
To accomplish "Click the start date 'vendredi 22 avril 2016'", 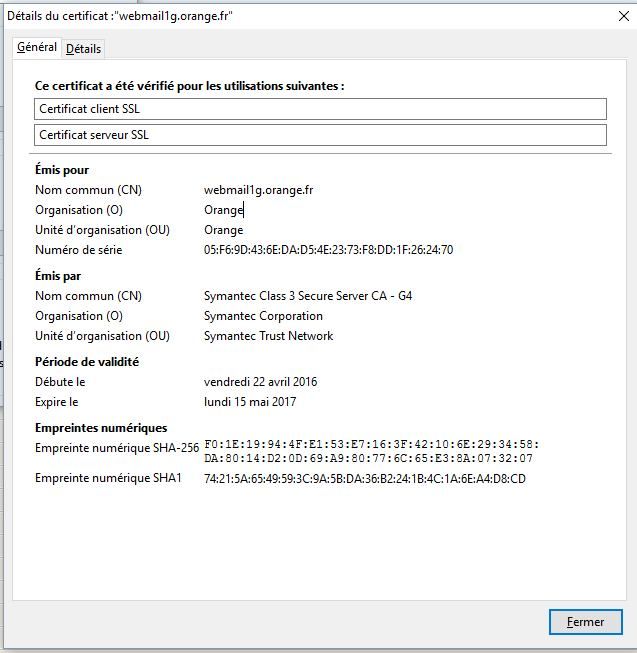I will [x=261, y=382].
